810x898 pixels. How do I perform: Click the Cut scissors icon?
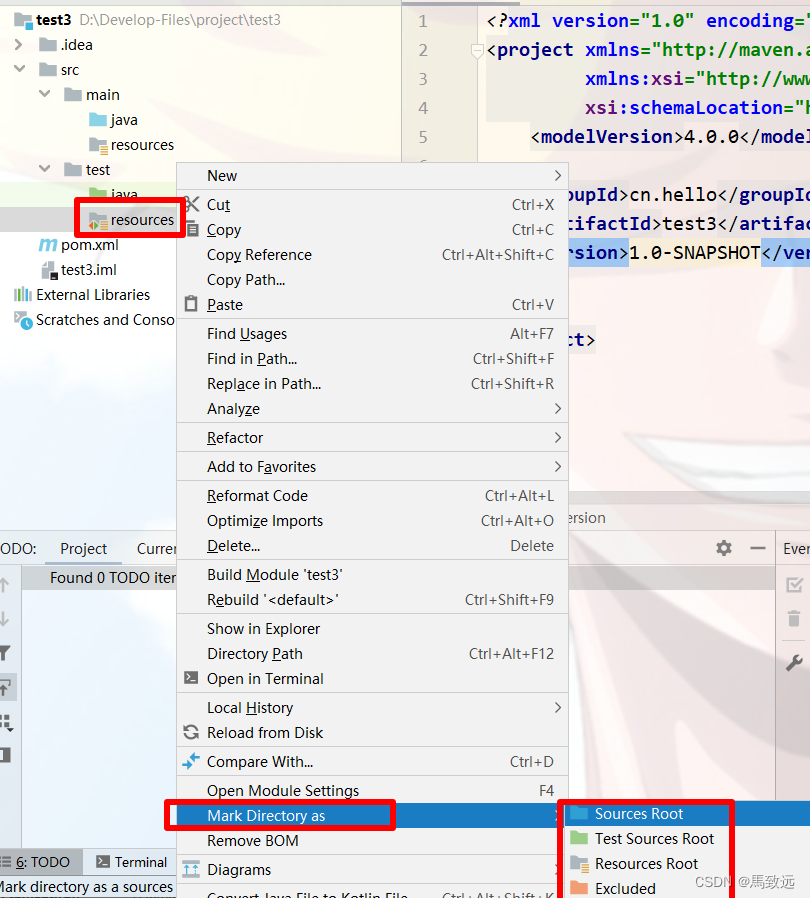click(193, 204)
